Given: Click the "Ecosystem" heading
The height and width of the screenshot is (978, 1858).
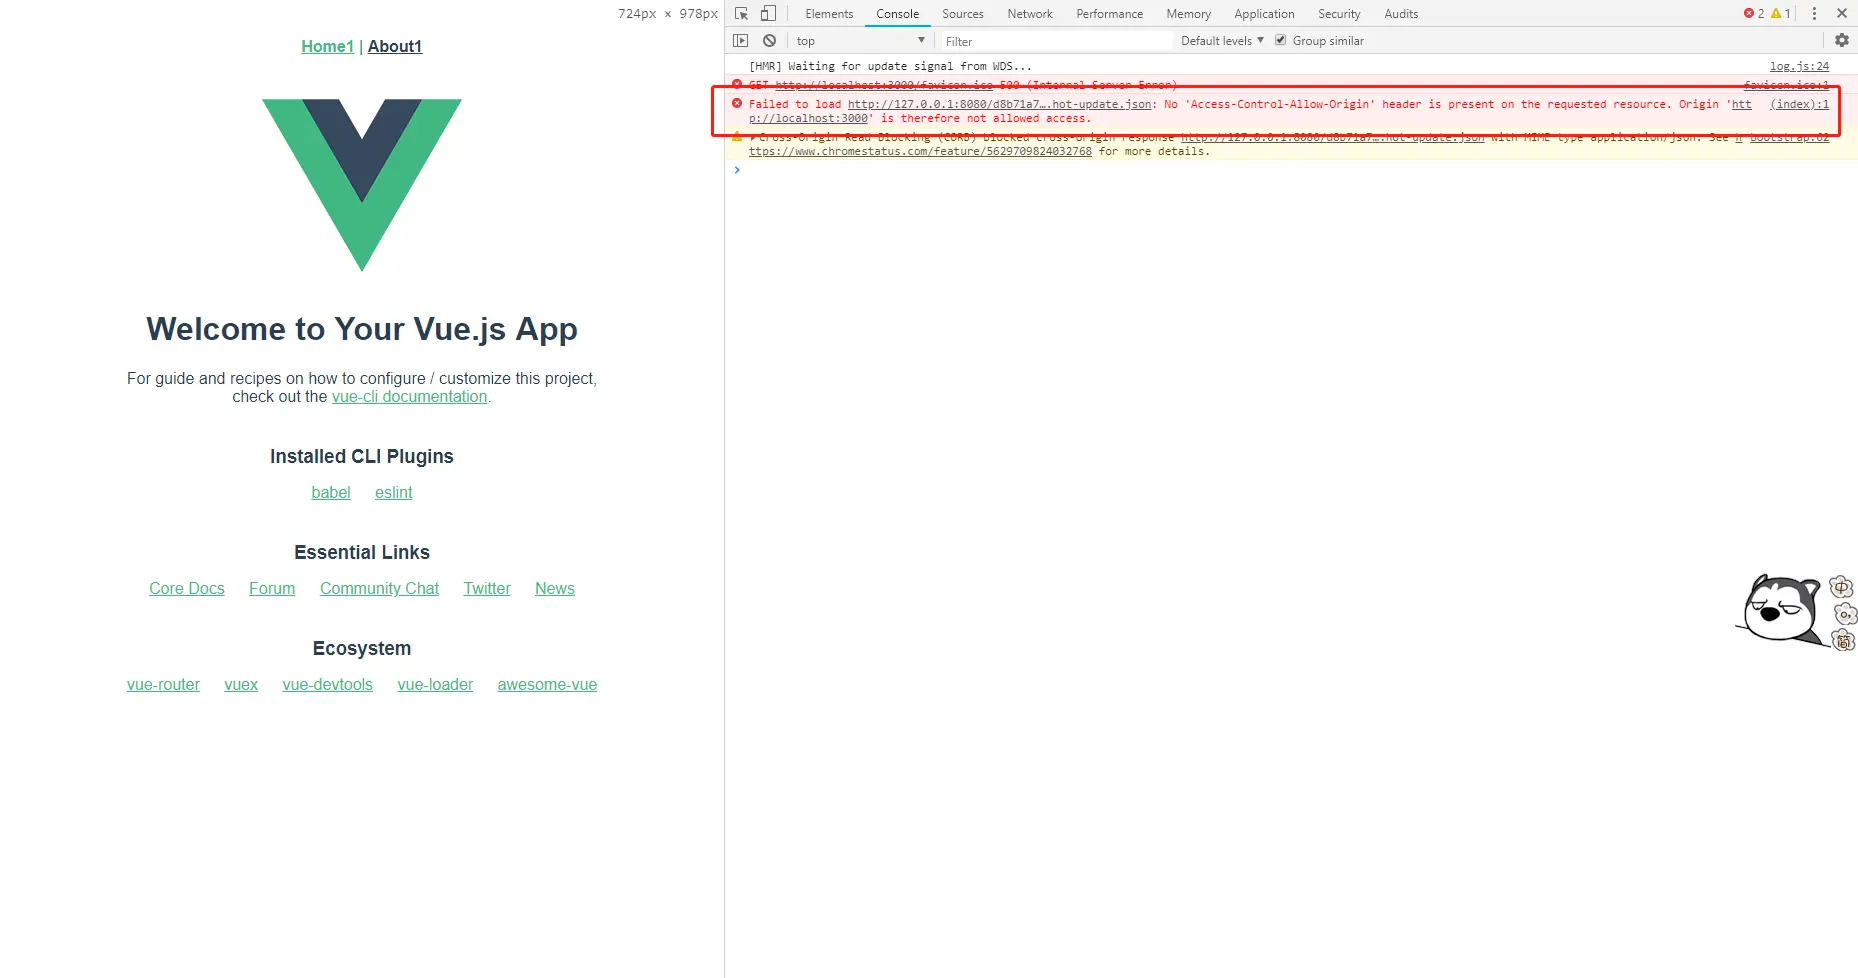Looking at the screenshot, I should coord(362,649).
